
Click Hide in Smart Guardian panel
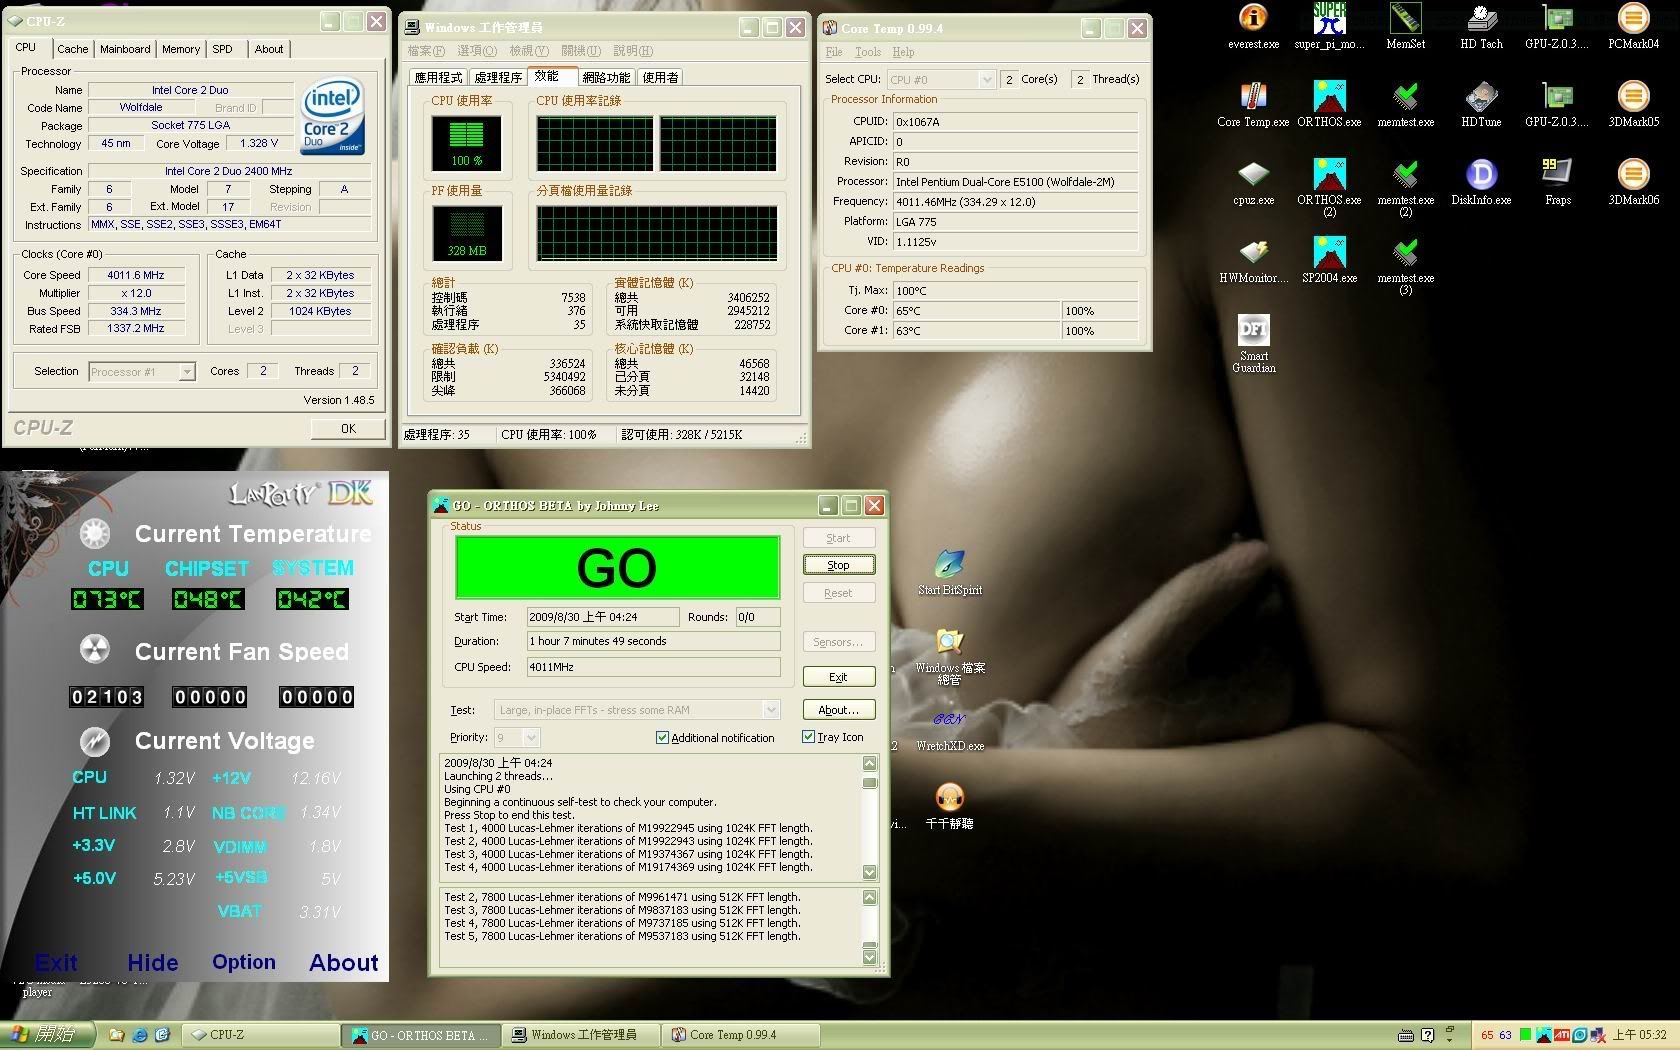[153, 963]
